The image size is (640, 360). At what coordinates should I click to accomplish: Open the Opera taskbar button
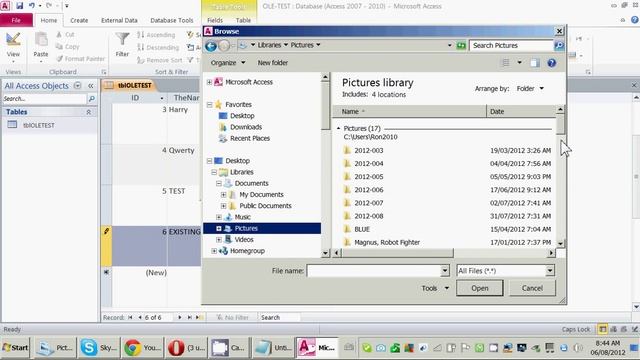tap(186, 348)
